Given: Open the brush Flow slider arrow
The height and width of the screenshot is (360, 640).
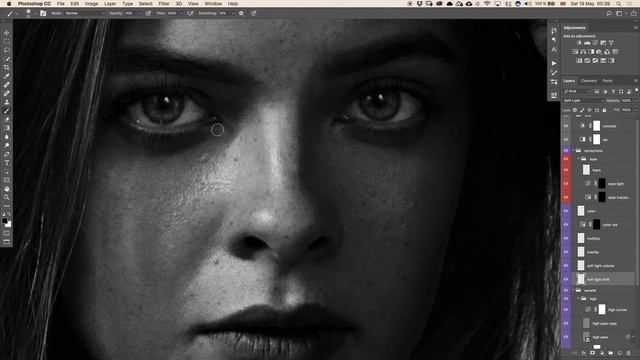Looking at the screenshot, I should [182, 13].
